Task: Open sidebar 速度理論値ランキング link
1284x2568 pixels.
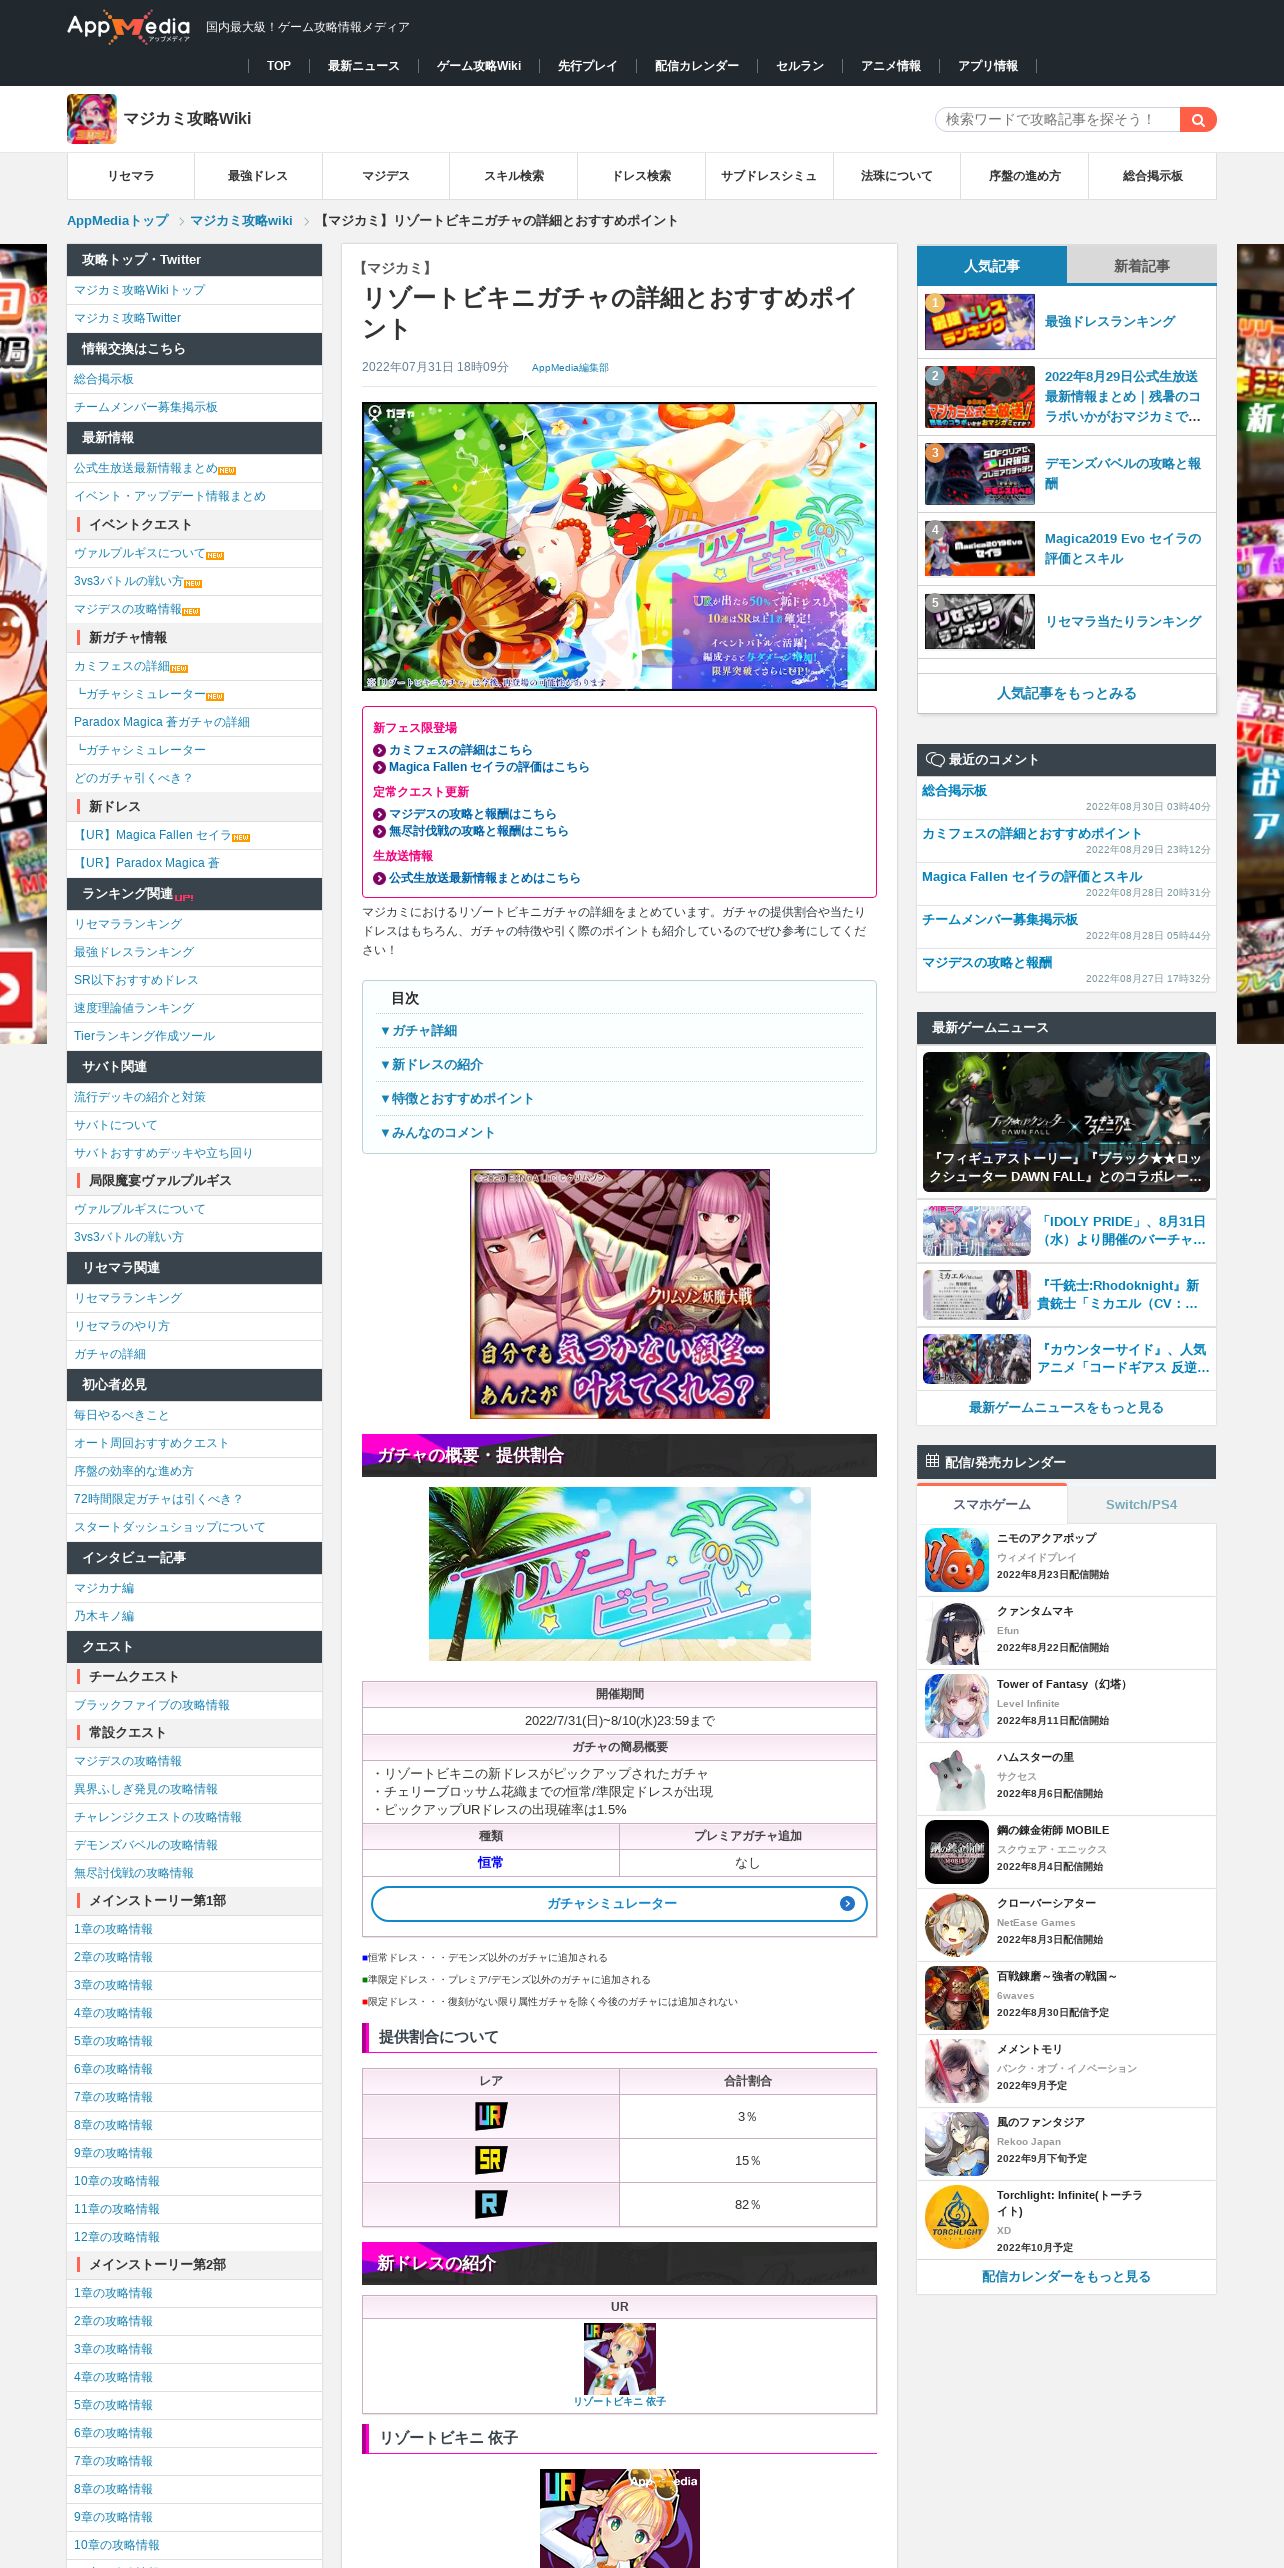Action: 134,1008
